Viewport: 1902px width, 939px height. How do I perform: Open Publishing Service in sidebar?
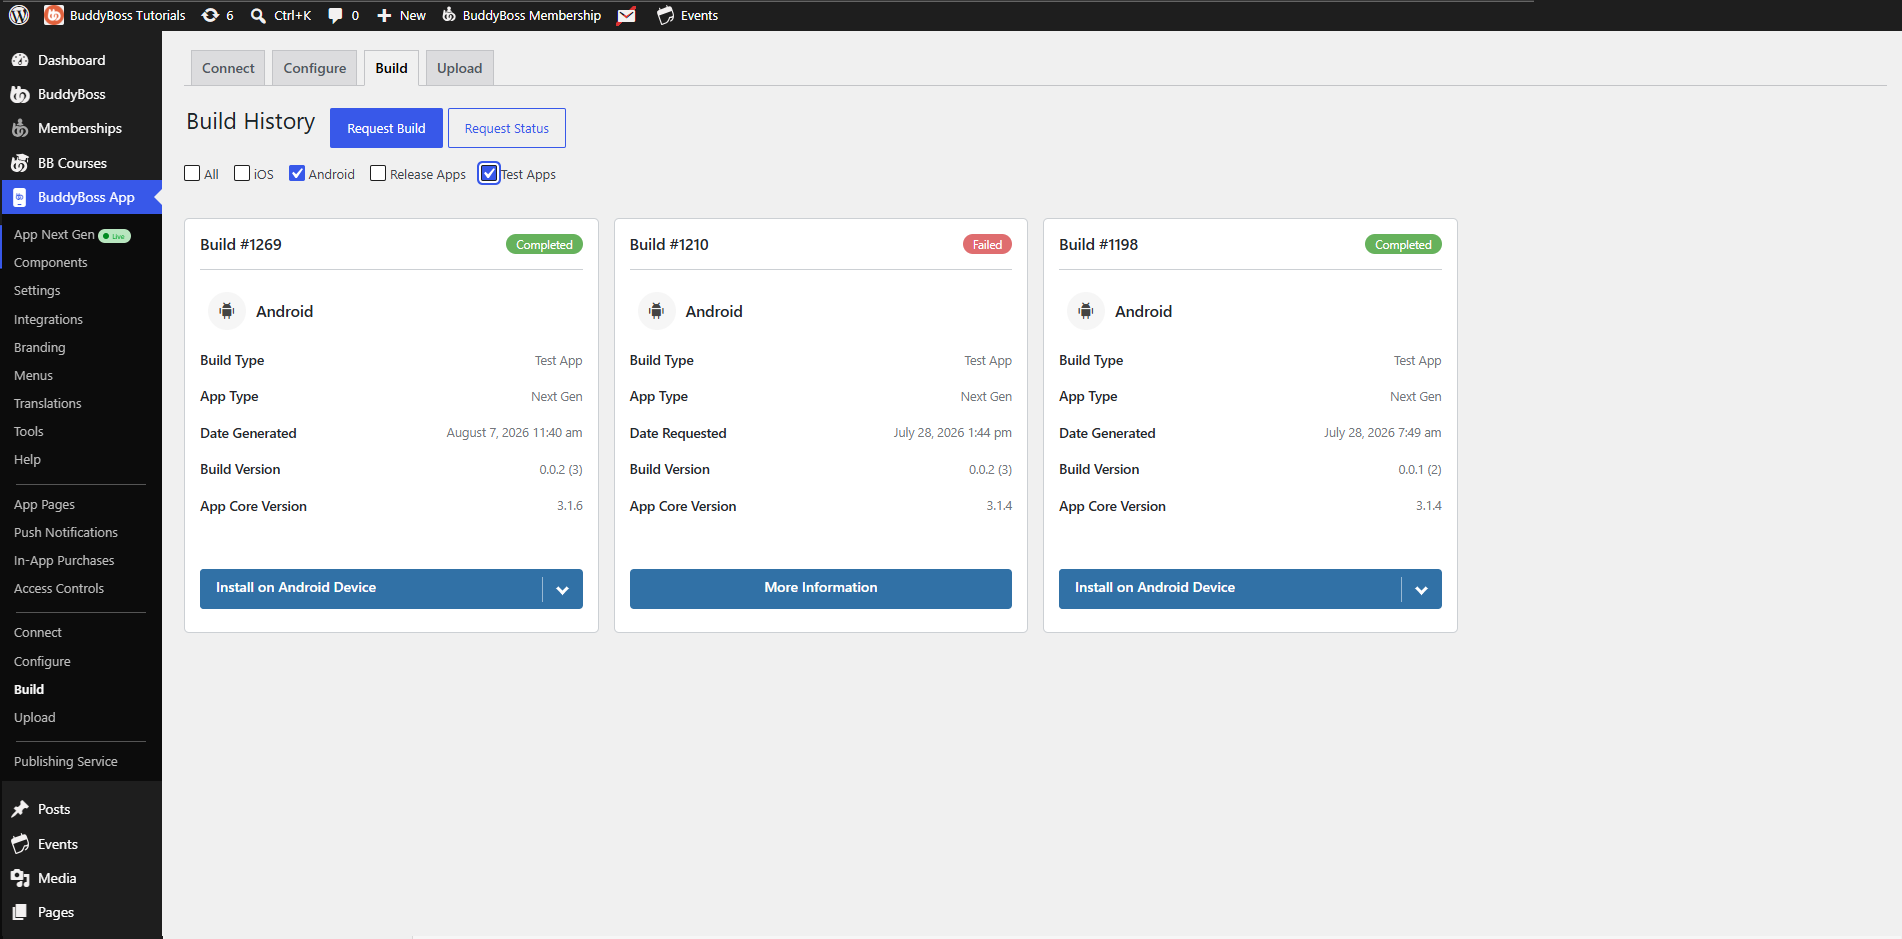pyautogui.click(x=66, y=762)
